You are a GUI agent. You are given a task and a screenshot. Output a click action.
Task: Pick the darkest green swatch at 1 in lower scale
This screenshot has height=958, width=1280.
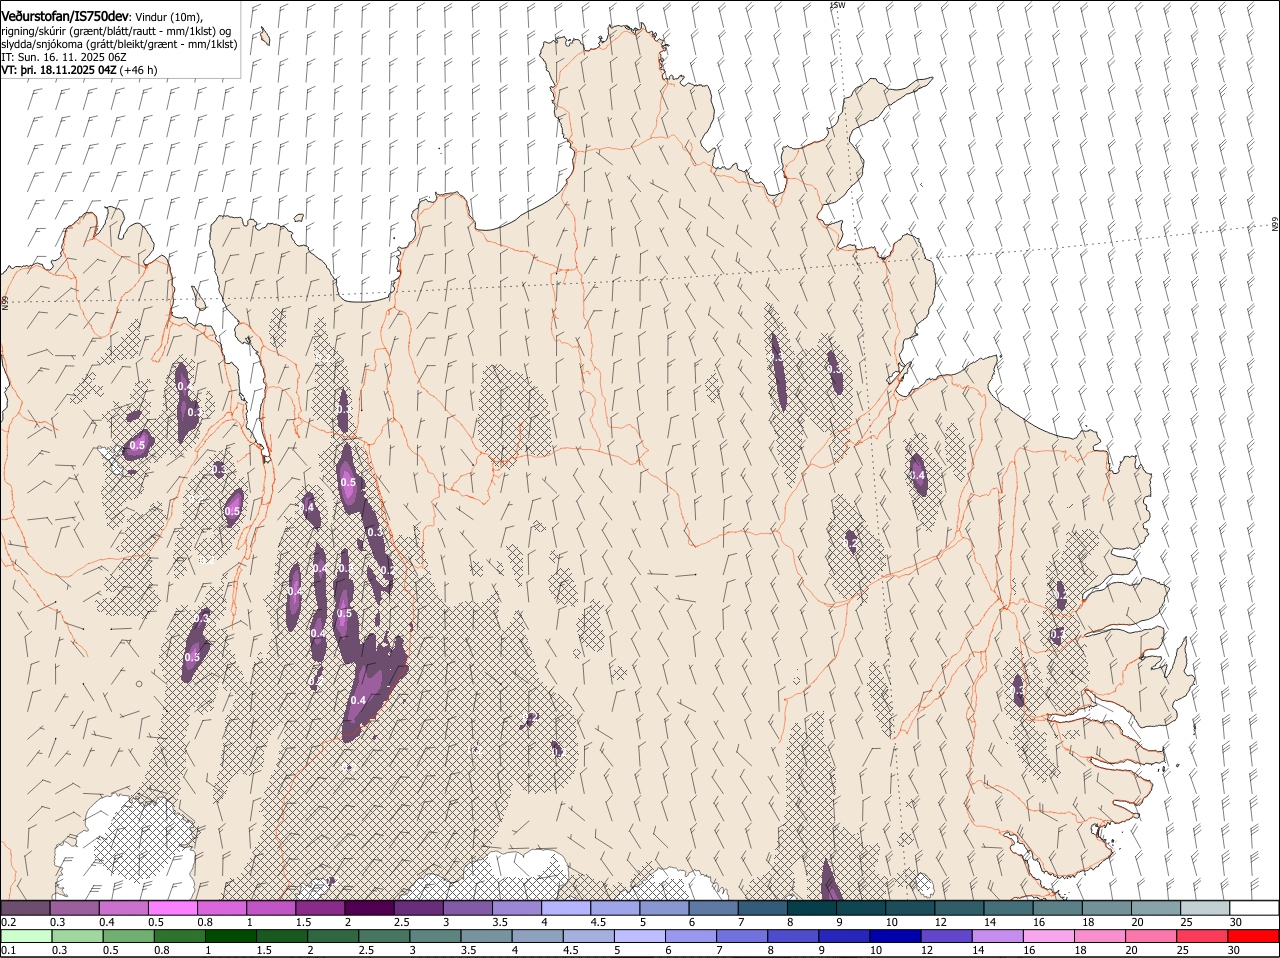(229, 936)
